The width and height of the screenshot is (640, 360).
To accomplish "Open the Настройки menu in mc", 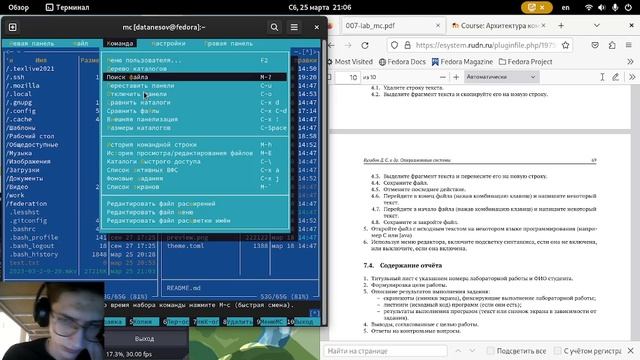I will (168, 43).
